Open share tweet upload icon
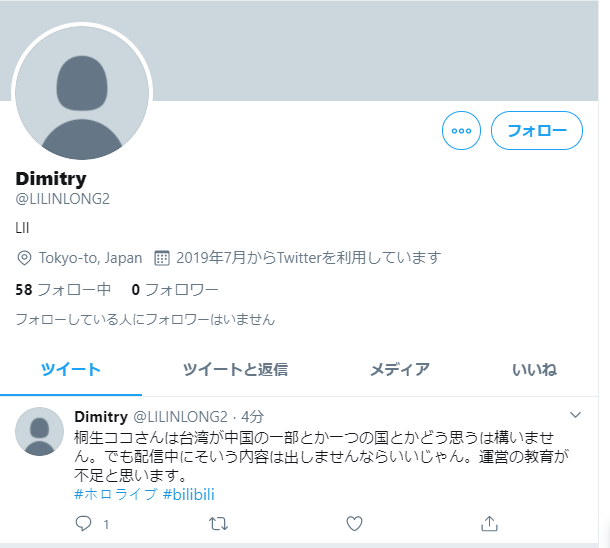 pyautogui.click(x=489, y=523)
